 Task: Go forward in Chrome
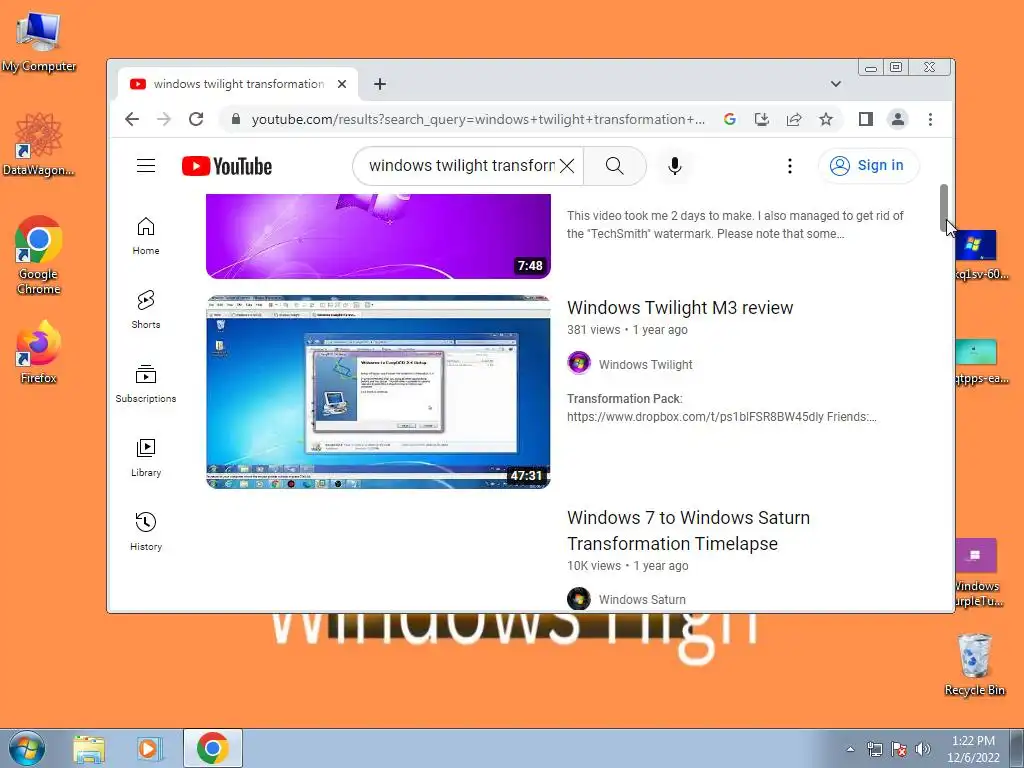(x=164, y=119)
